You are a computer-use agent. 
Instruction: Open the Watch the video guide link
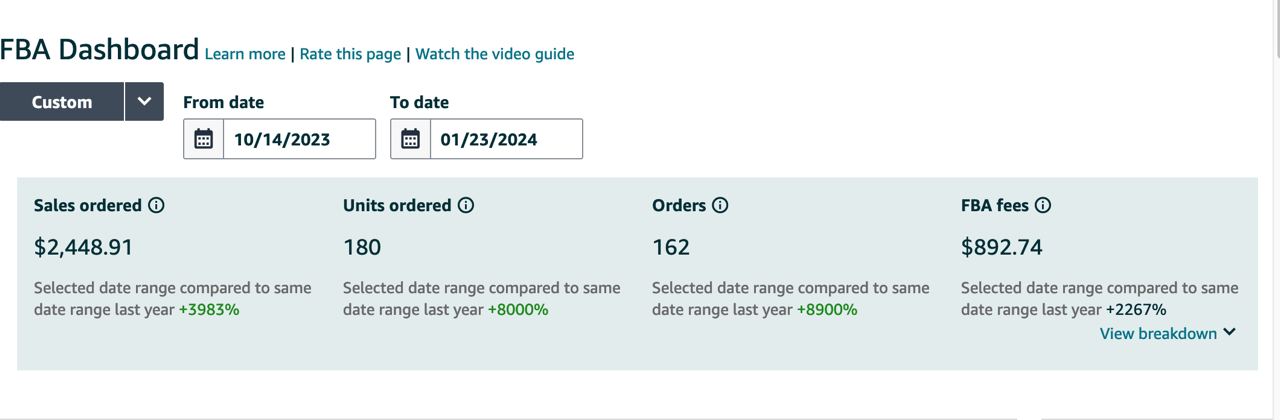[495, 54]
